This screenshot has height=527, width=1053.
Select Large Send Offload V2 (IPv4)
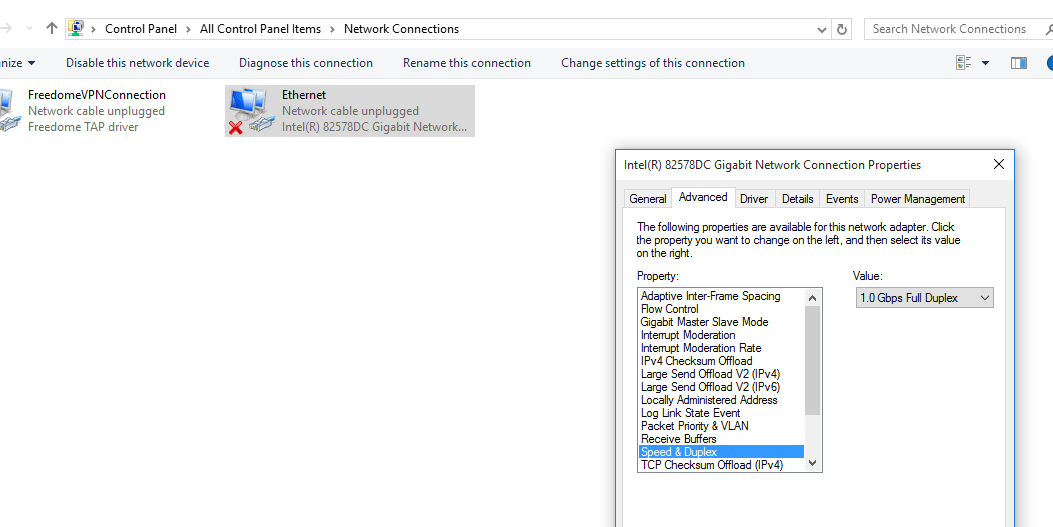pos(721,374)
